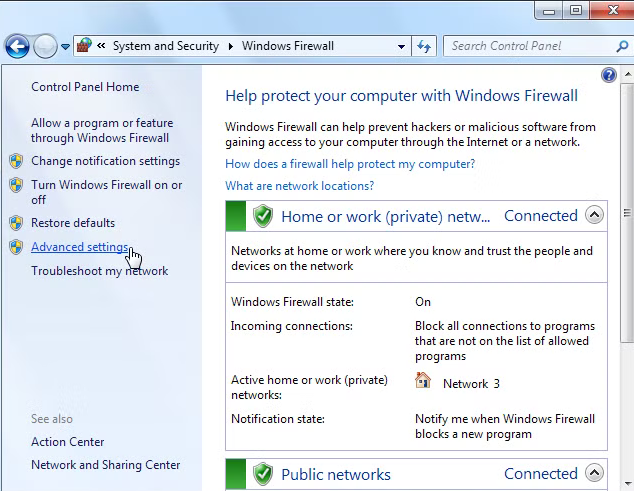Collapse the Public networks section
This screenshot has width=634, height=491.
(x=594, y=473)
